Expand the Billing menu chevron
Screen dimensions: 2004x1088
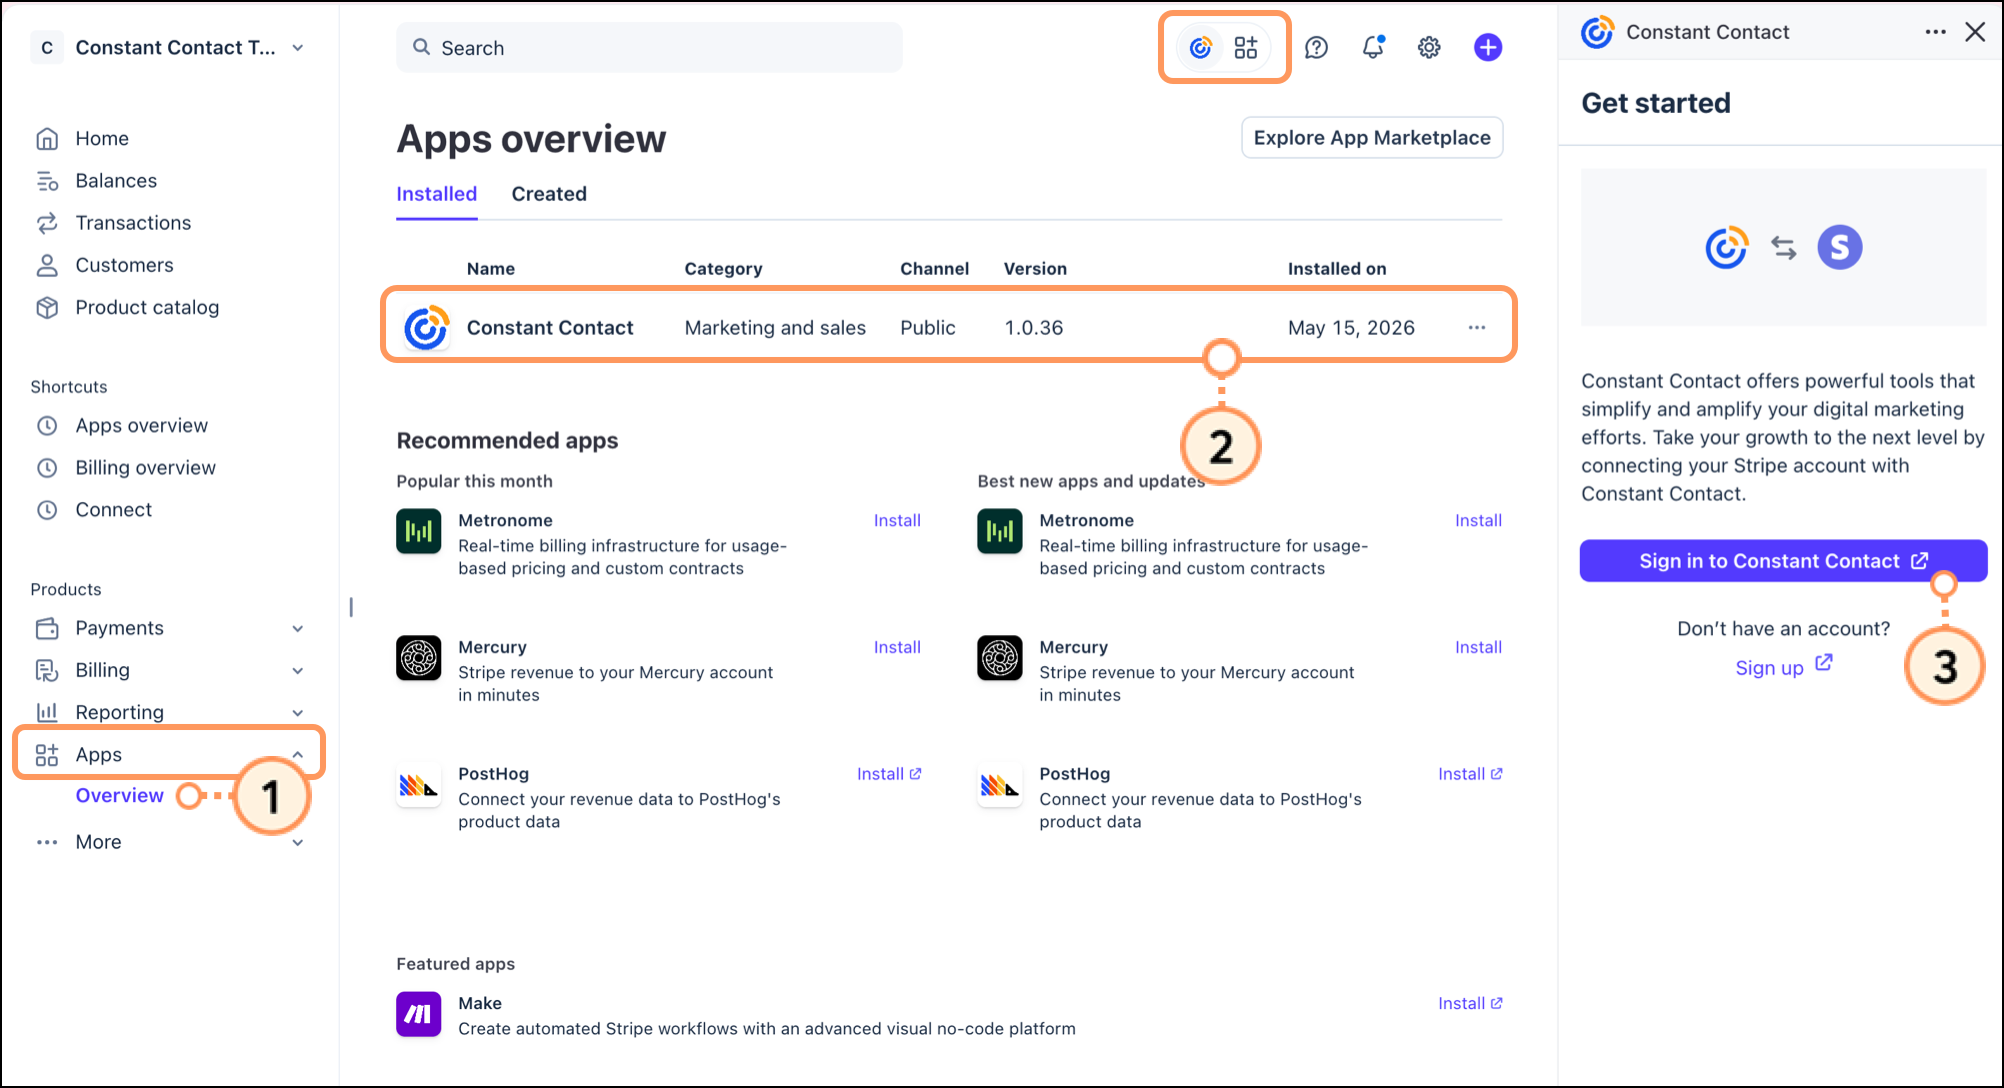click(298, 670)
